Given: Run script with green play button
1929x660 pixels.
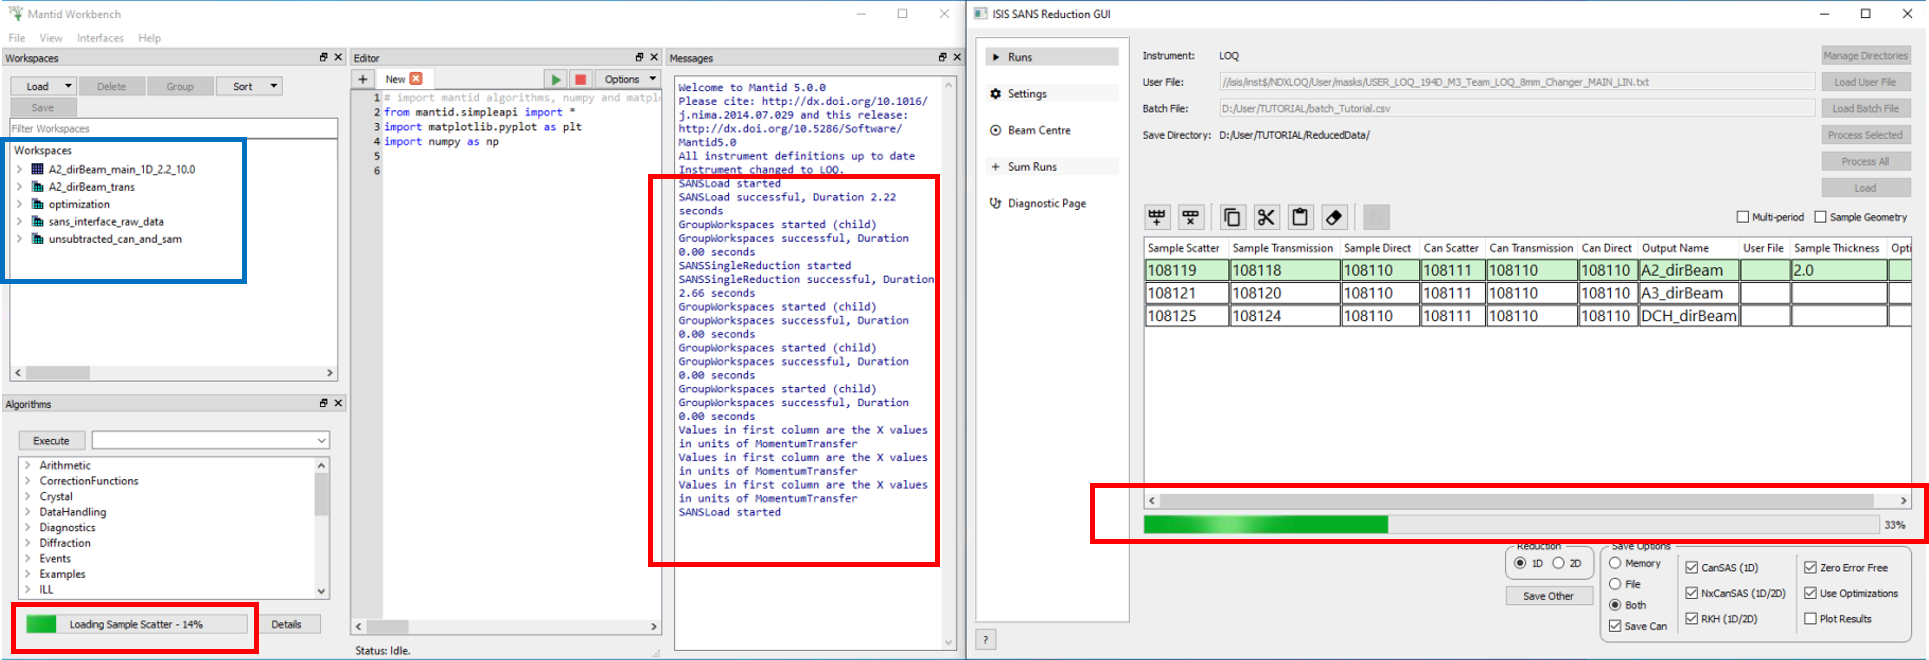Looking at the screenshot, I should pyautogui.click(x=555, y=79).
